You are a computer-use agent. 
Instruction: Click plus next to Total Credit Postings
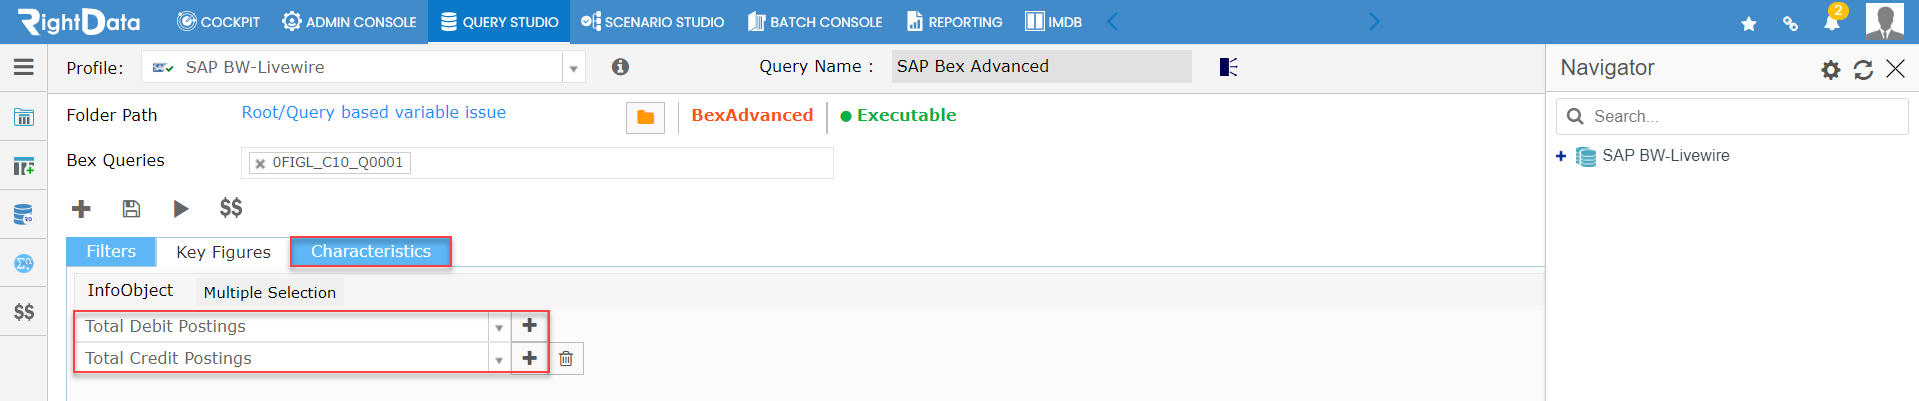coord(529,358)
